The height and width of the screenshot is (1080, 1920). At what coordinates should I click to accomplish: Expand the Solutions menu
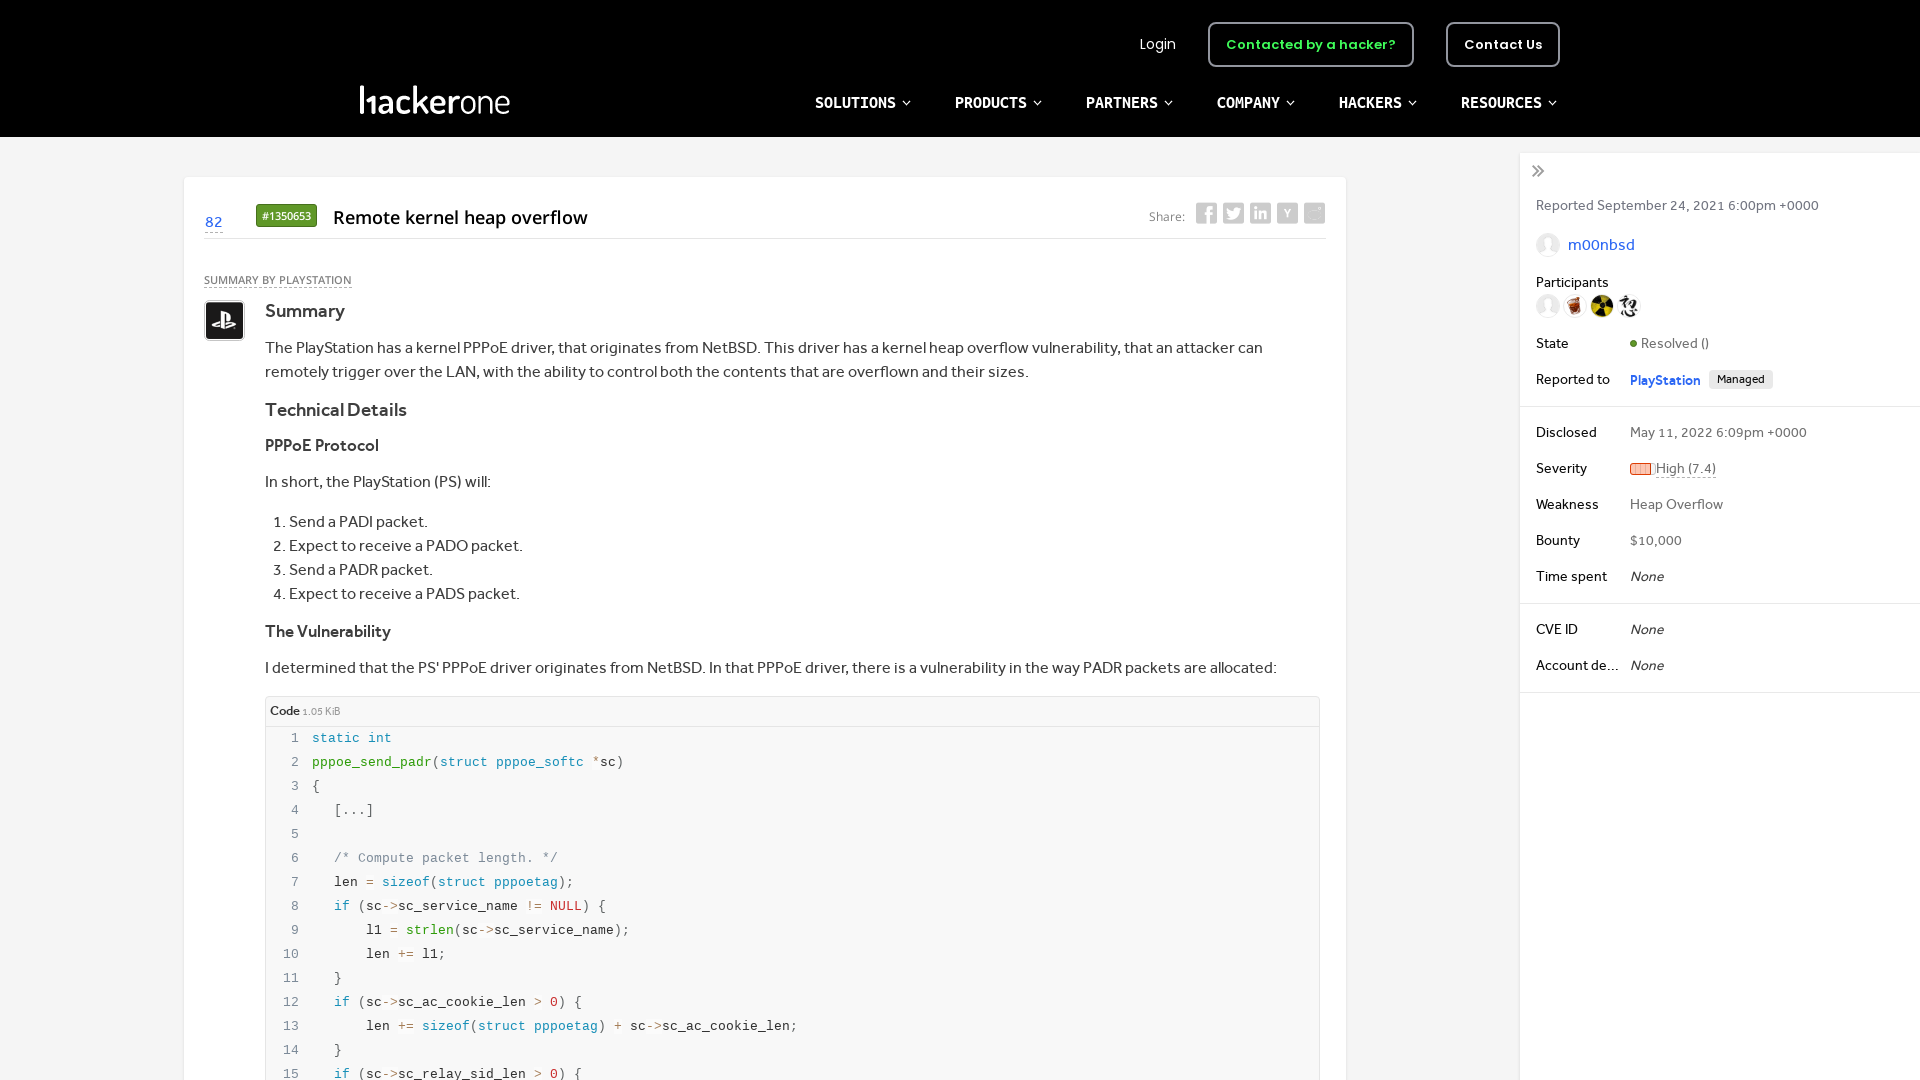coord(863,103)
